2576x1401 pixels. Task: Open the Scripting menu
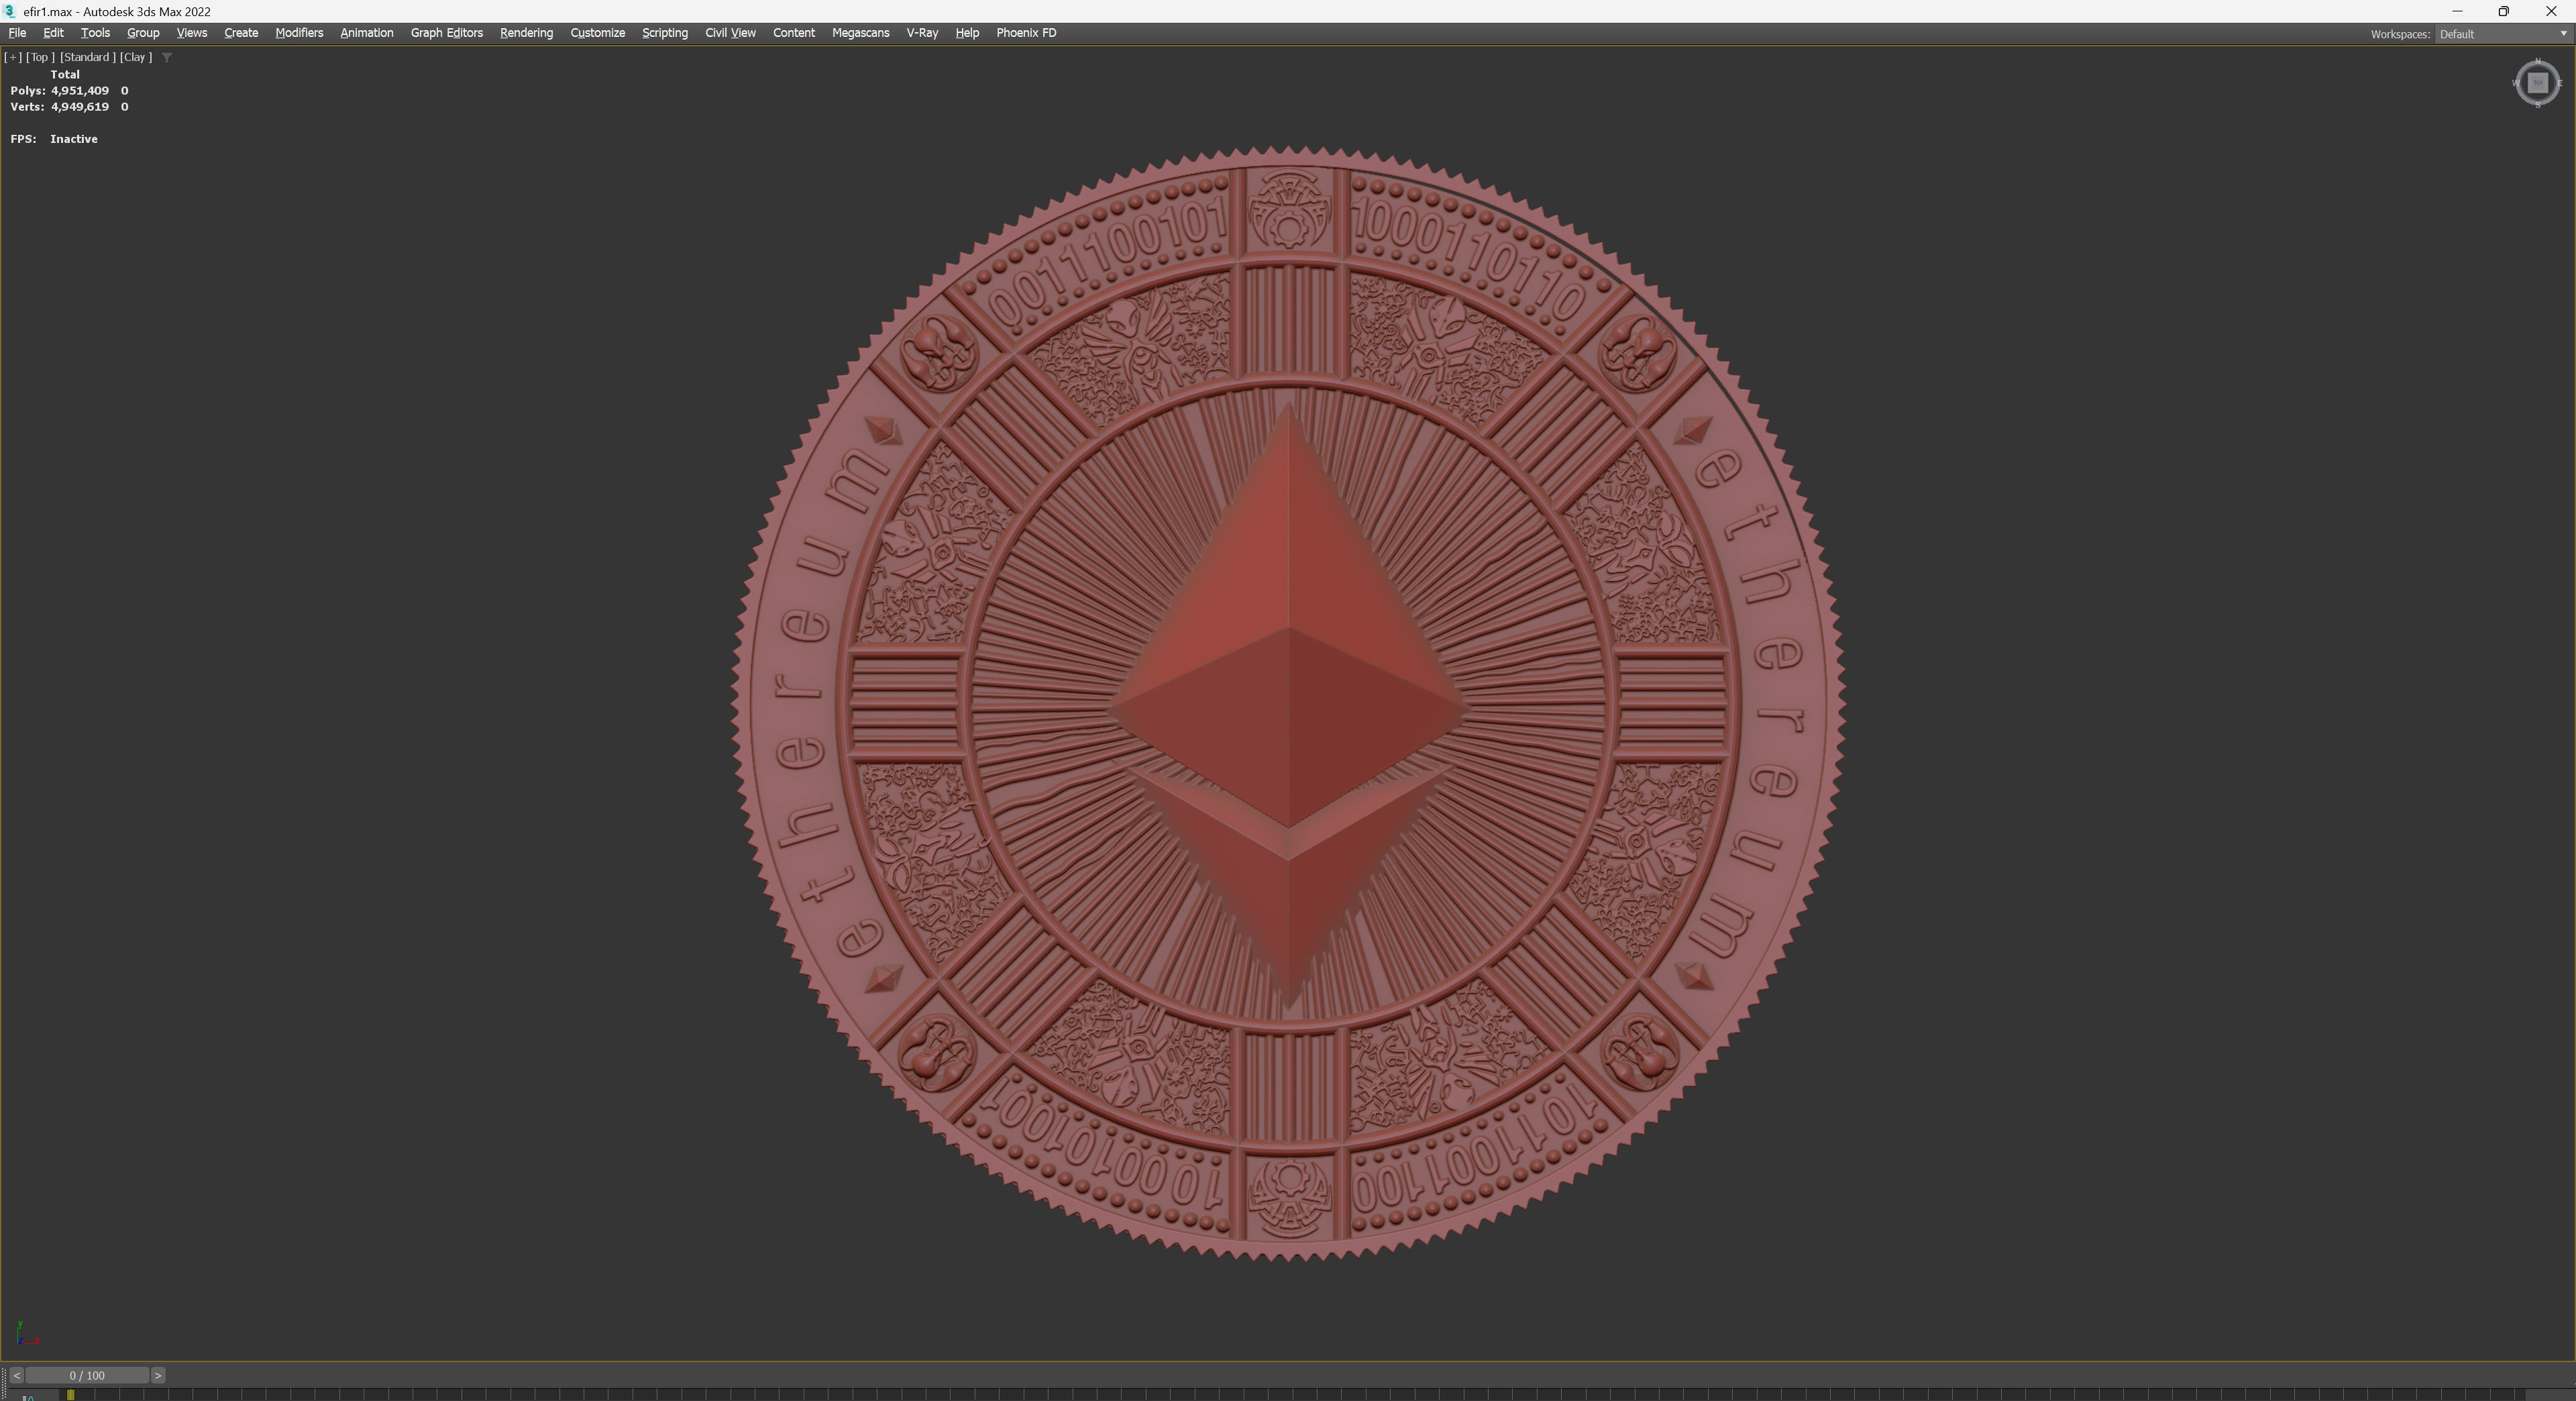[664, 33]
